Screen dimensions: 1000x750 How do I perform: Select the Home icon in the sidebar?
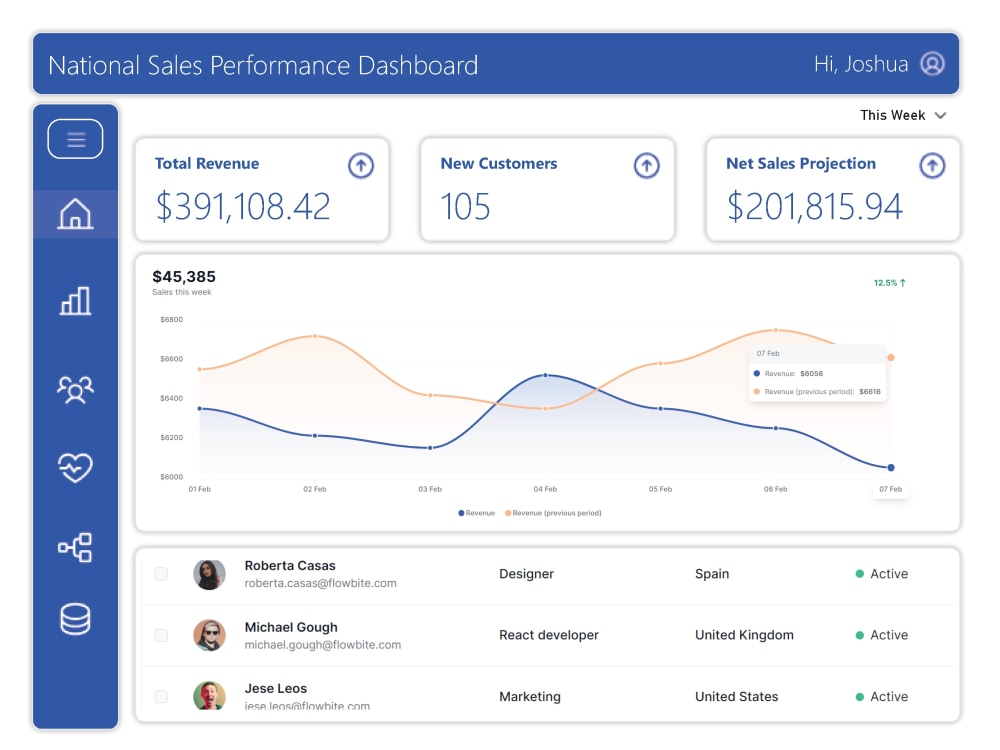click(x=75, y=213)
